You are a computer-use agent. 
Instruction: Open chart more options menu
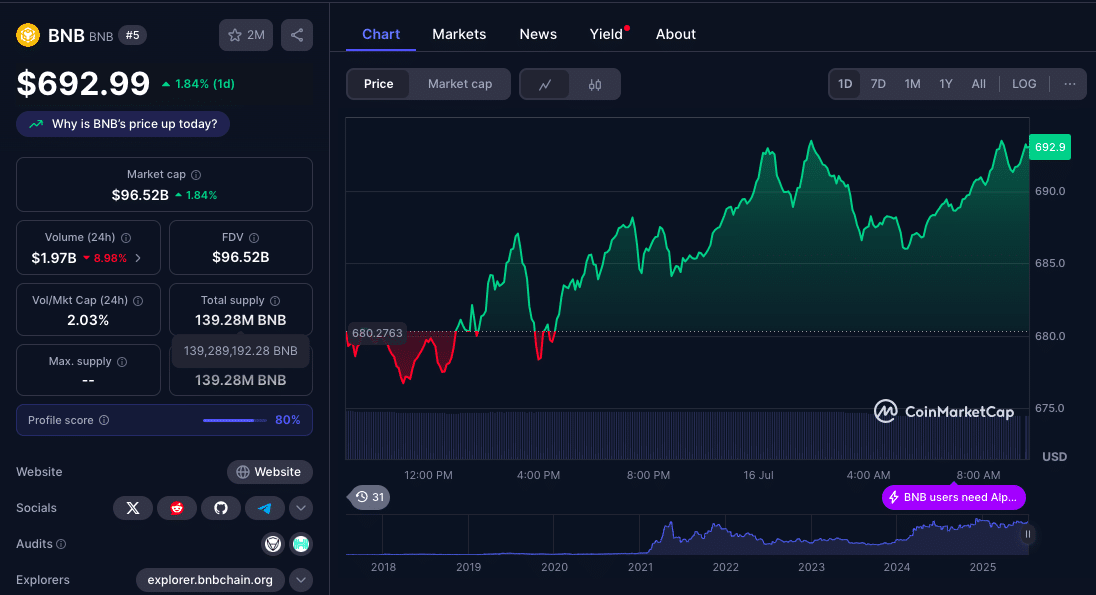[1069, 84]
